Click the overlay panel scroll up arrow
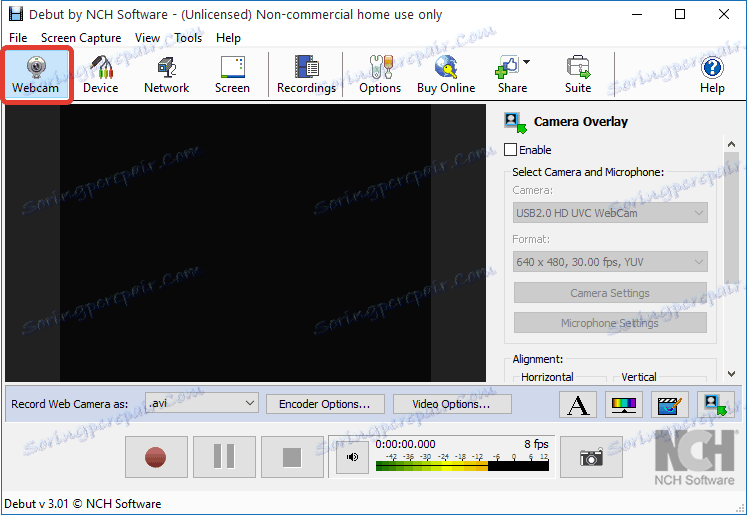 point(731,144)
